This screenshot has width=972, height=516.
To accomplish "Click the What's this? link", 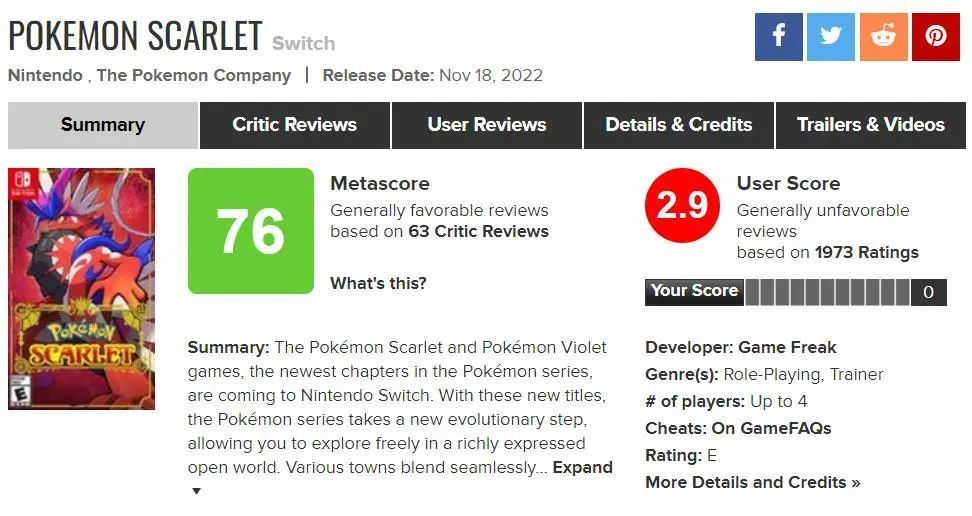I will [378, 283].
